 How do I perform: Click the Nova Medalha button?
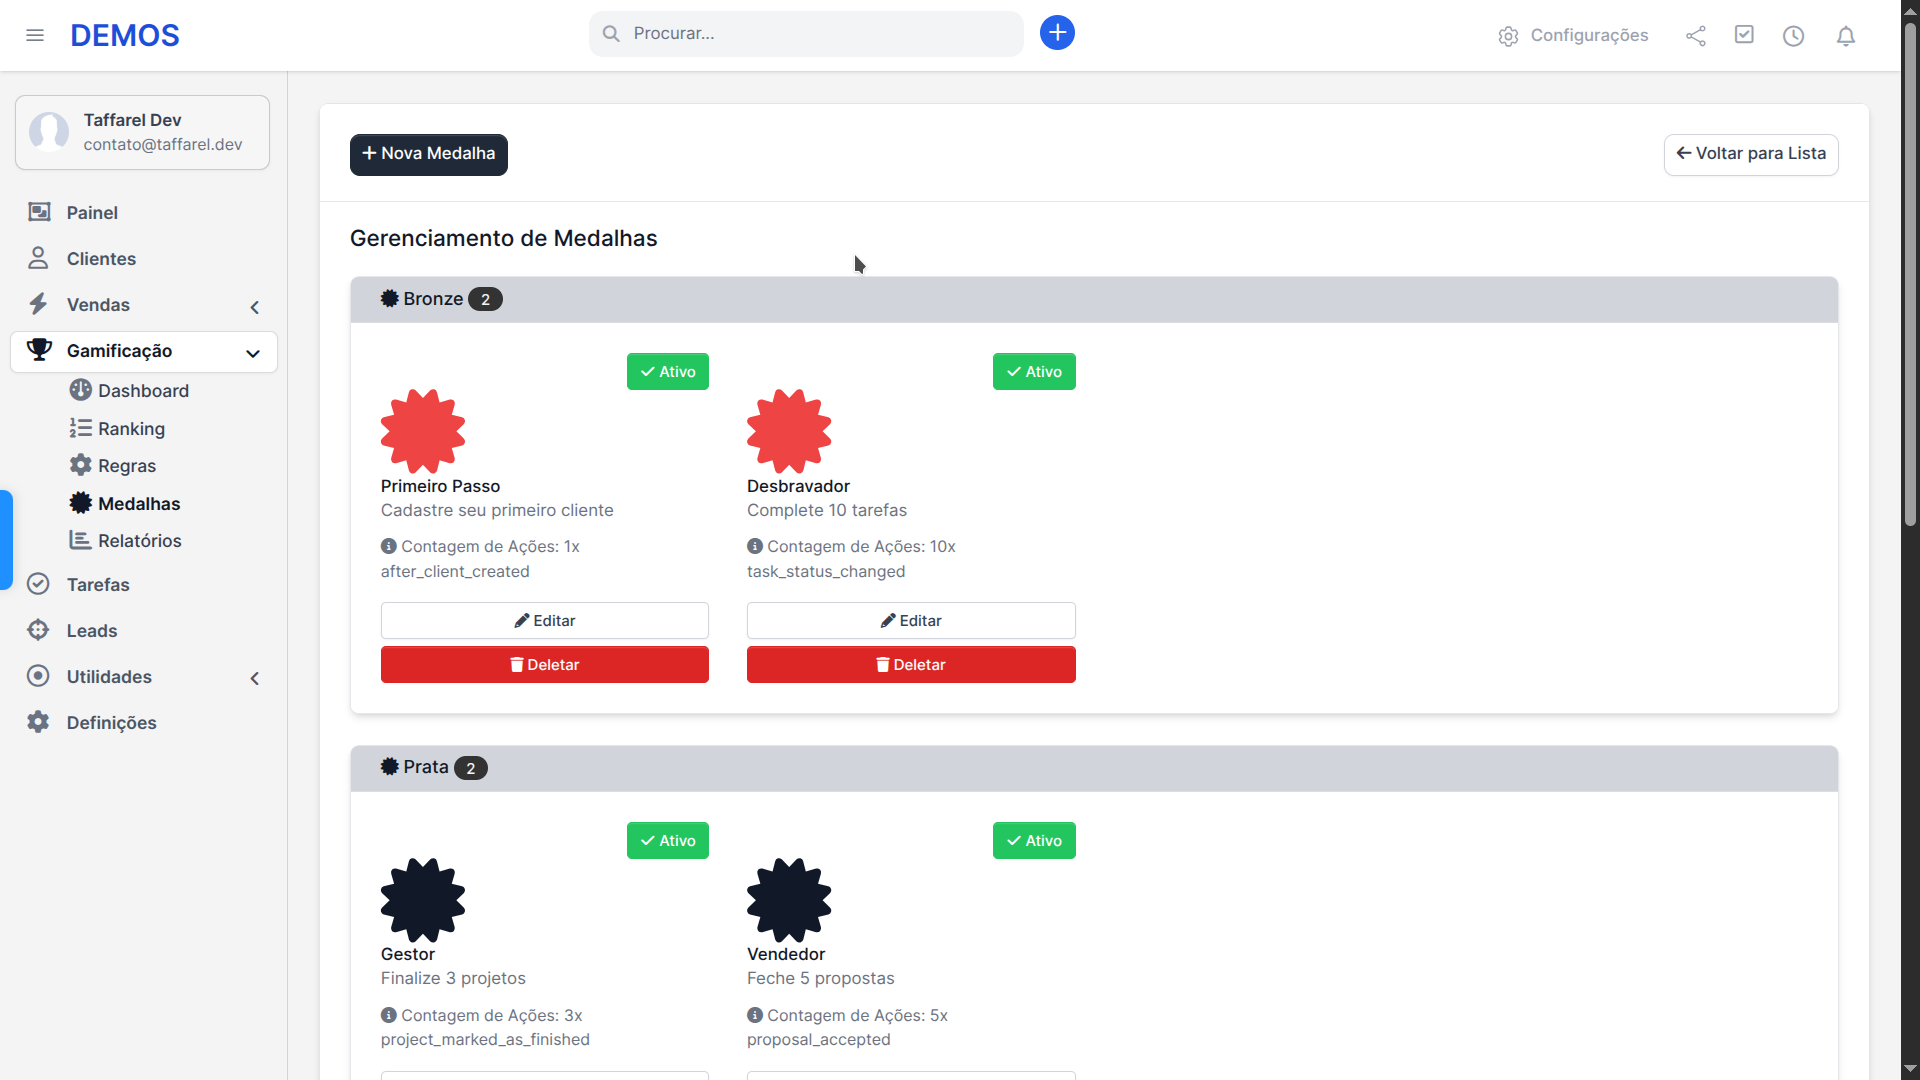[x=428, y=154]
